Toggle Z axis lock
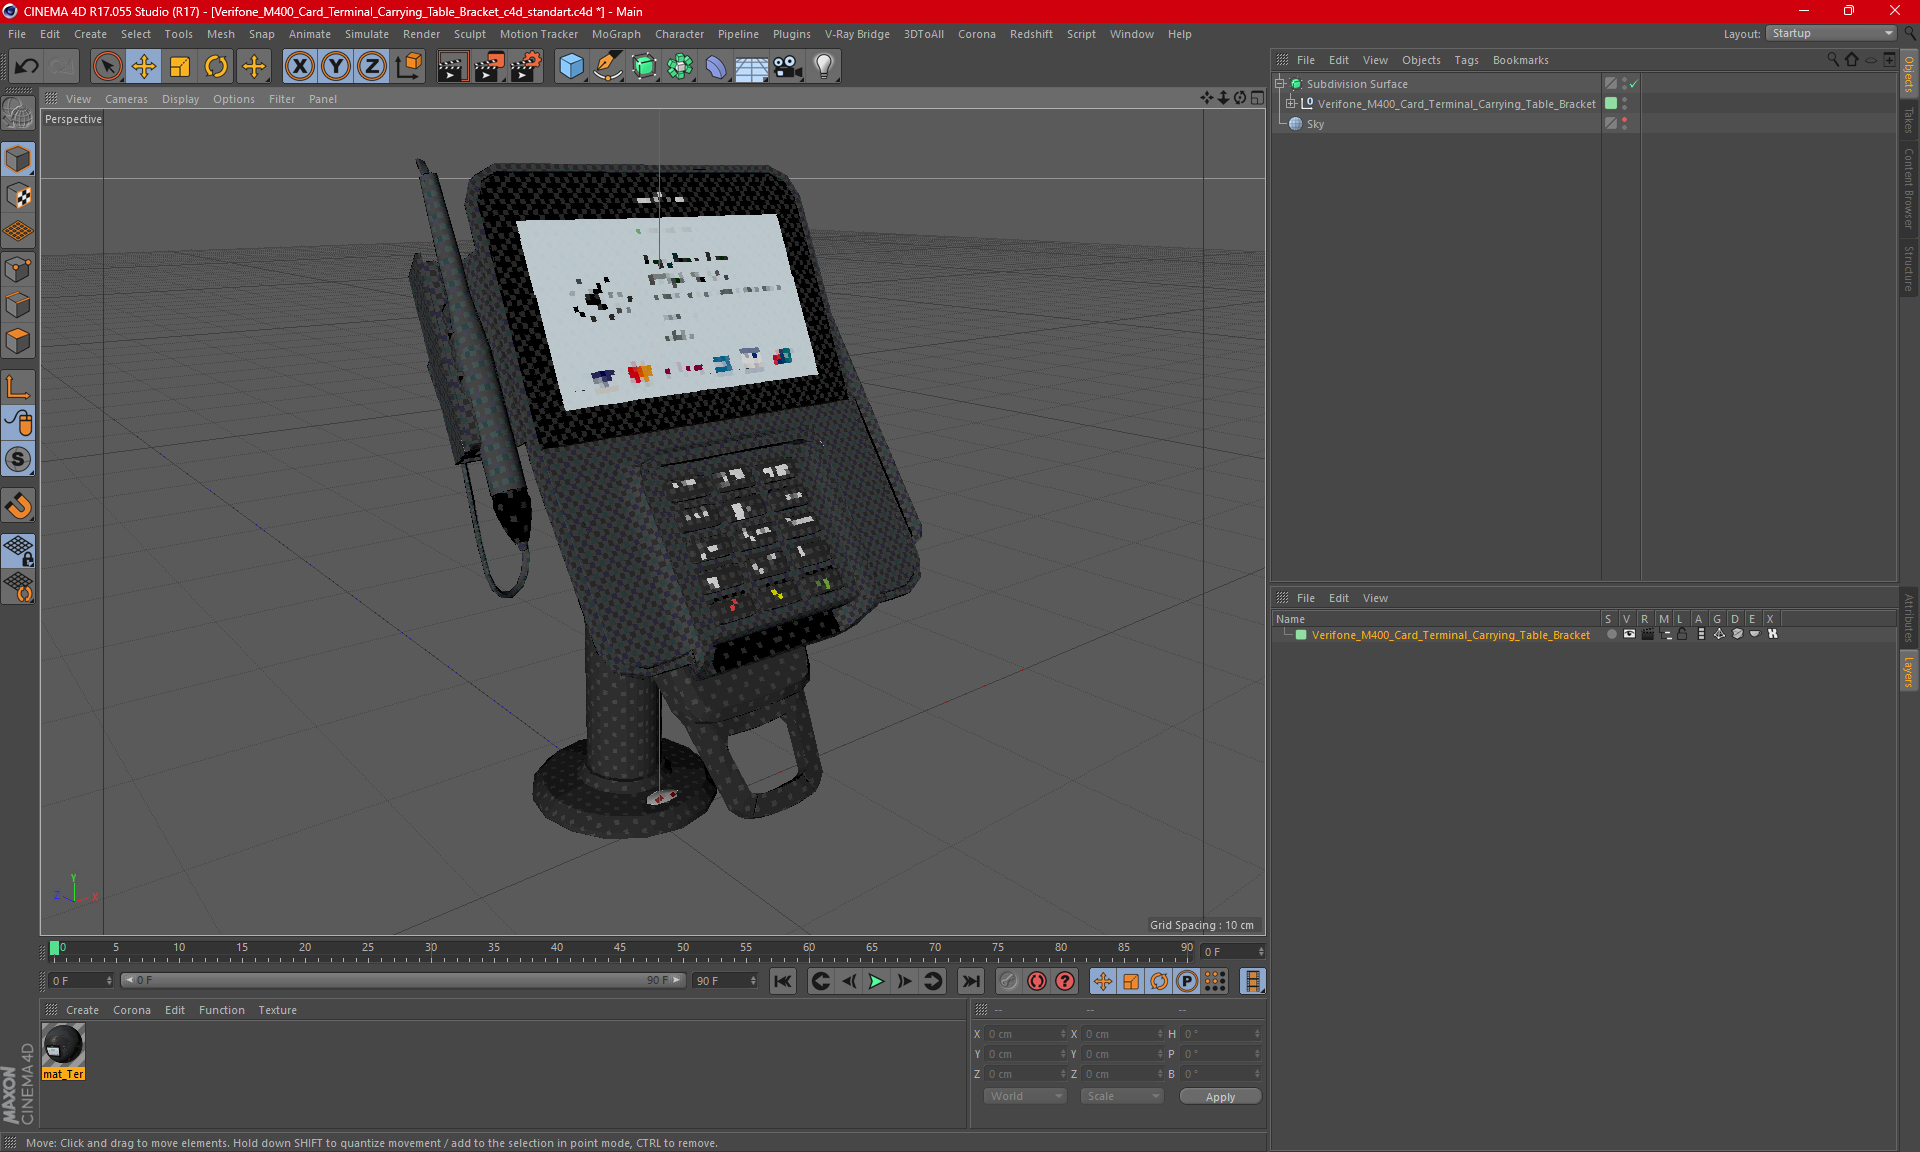1920x1152 pixels. pyautogui.click(x=372, y=67)
